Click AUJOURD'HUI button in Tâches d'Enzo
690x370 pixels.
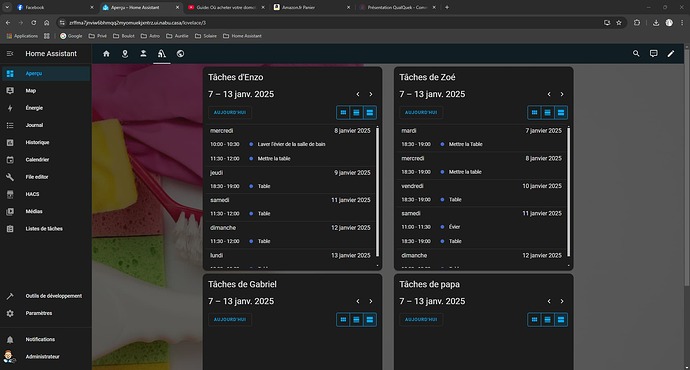tap(230, 113)
